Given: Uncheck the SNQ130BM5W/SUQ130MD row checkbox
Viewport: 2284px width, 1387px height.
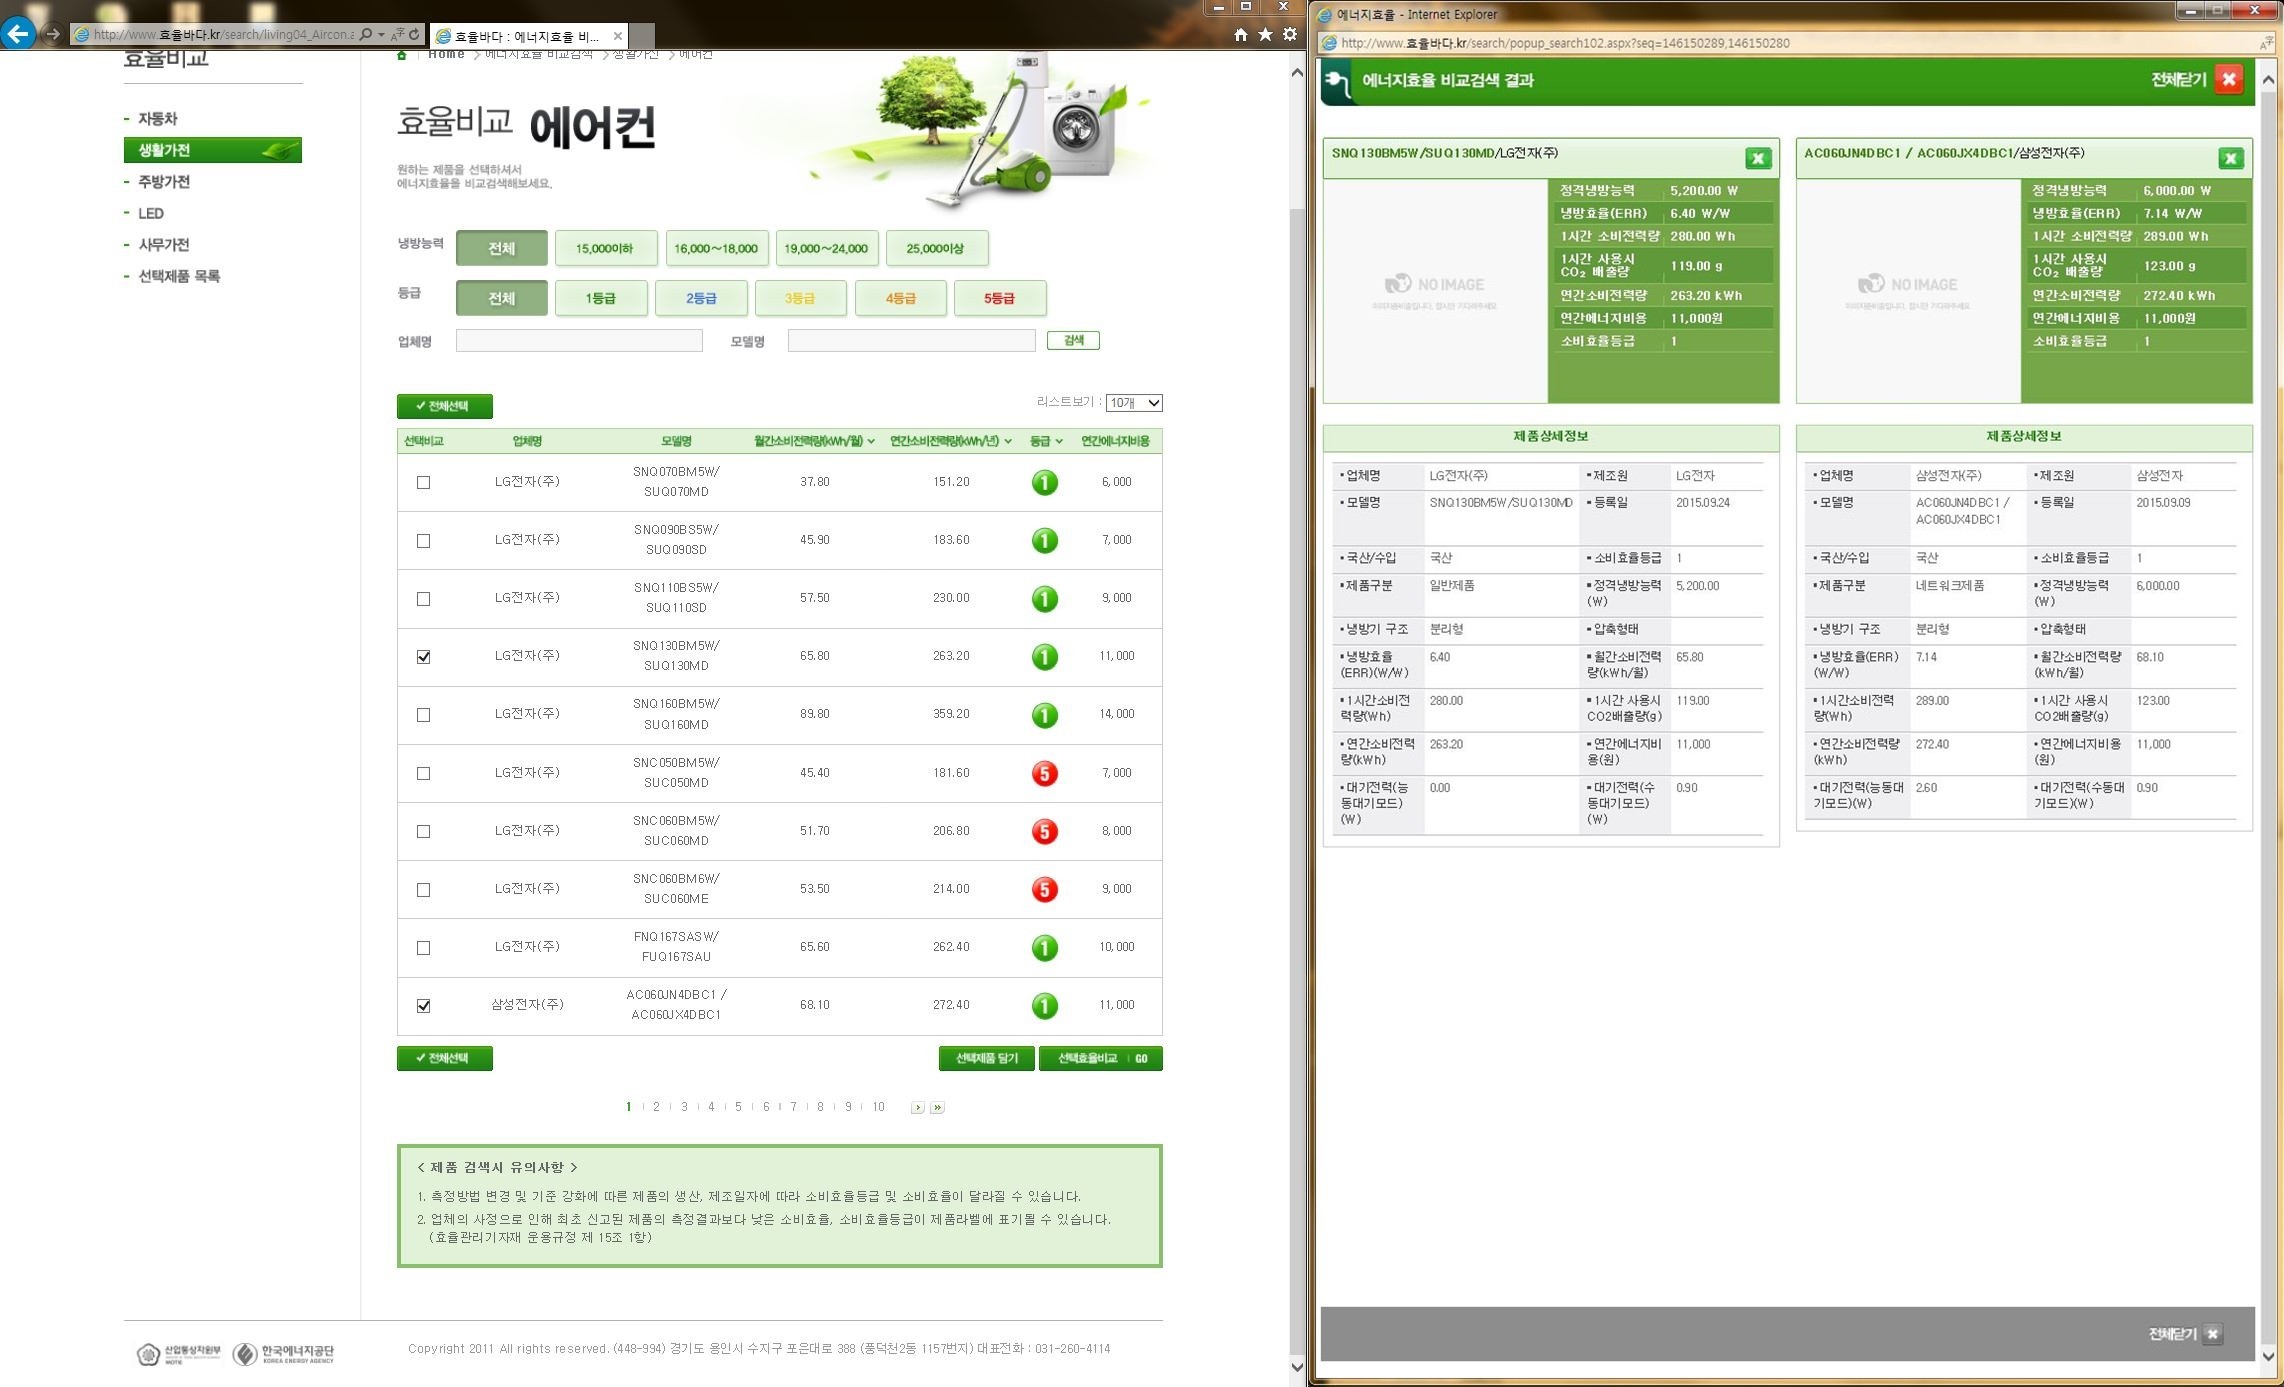Looking at the screenshot, I should pos(423,657).
